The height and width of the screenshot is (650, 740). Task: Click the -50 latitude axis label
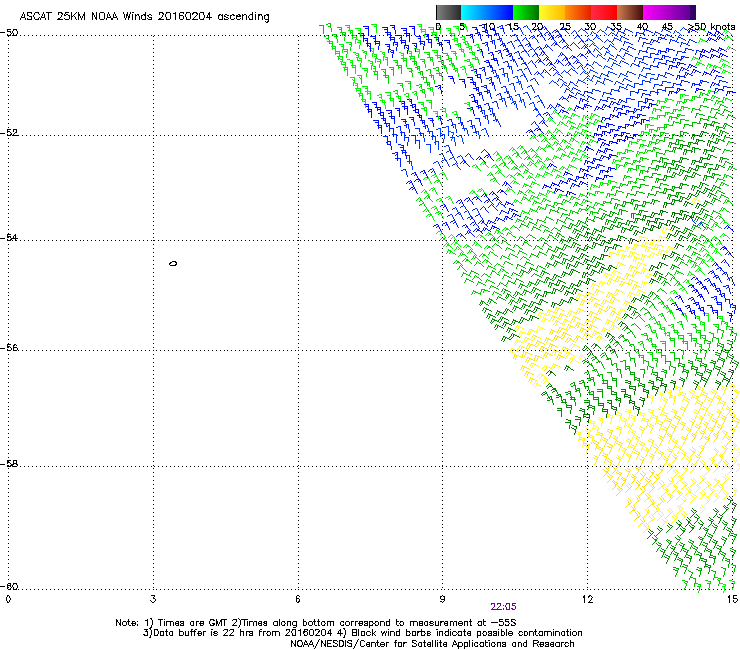[9, 33]
